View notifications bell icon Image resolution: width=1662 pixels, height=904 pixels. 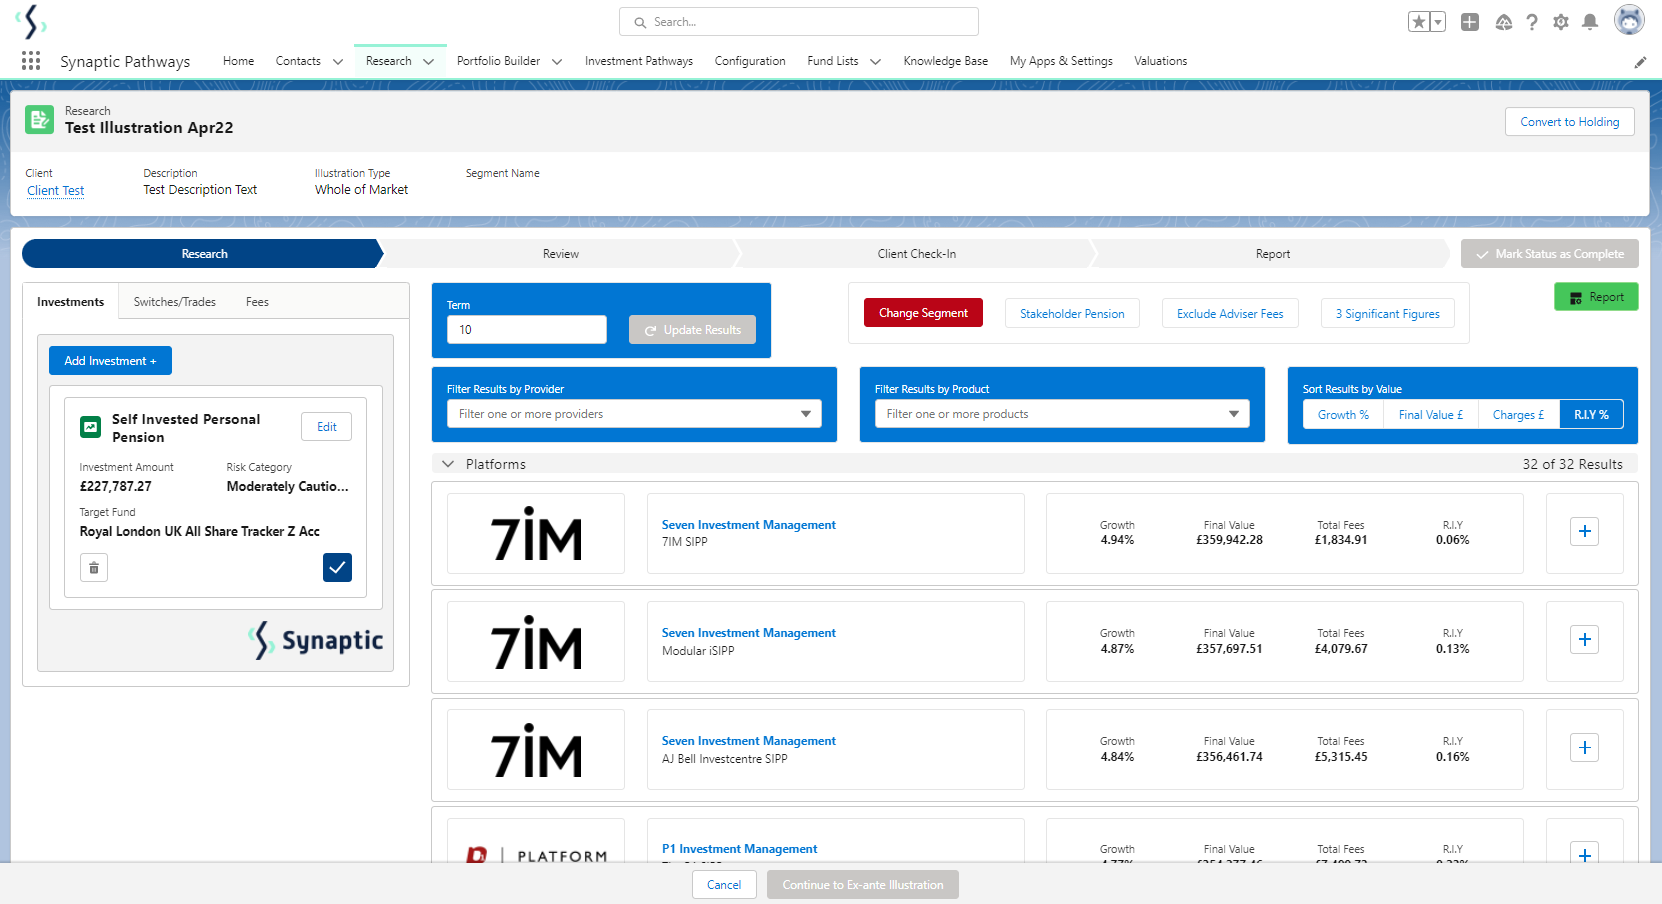click(1590, 22)
